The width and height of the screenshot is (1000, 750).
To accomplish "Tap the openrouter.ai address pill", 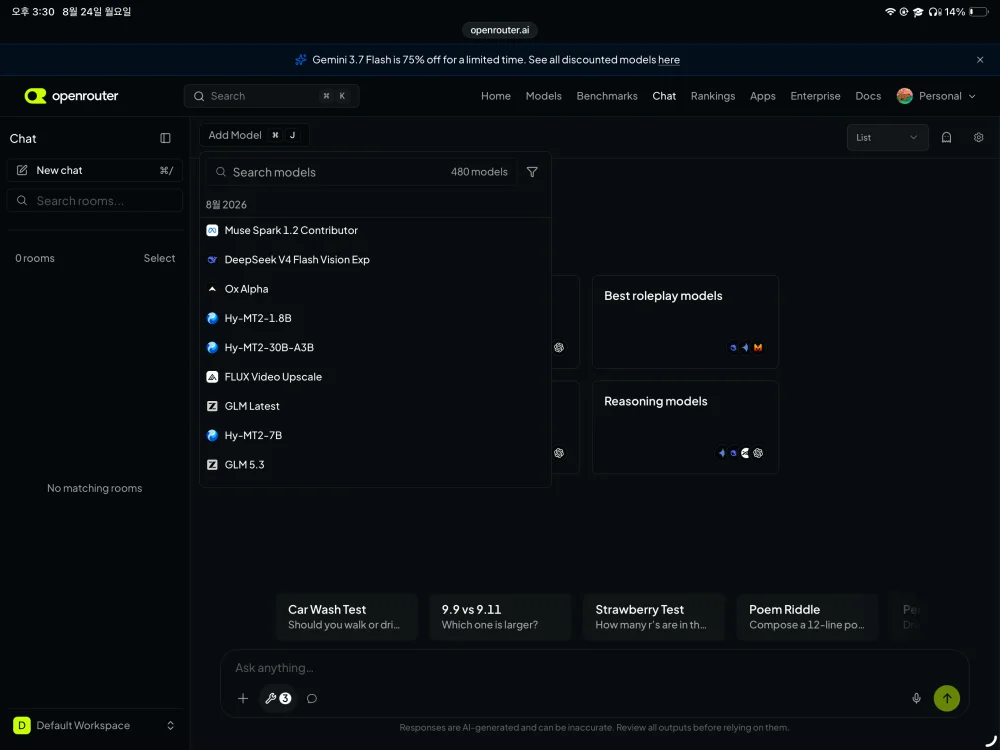I will (499, 30).
